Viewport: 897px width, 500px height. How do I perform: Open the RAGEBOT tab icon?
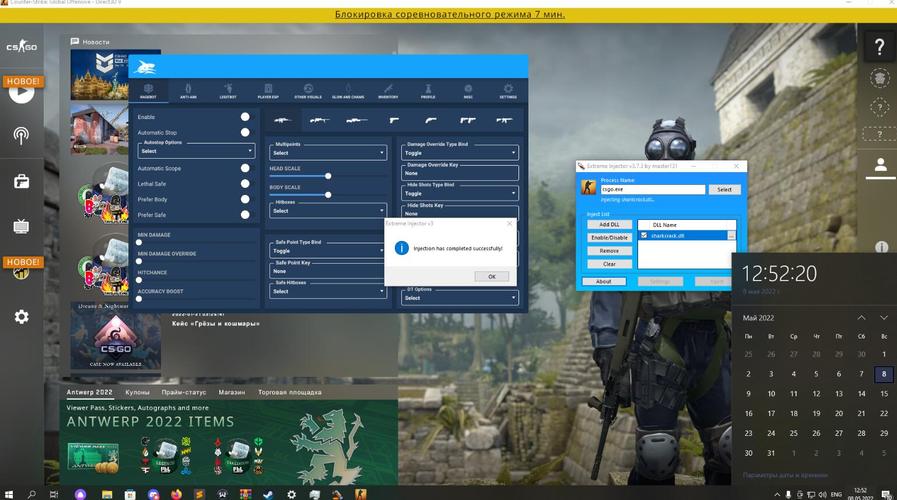(148, 88)
